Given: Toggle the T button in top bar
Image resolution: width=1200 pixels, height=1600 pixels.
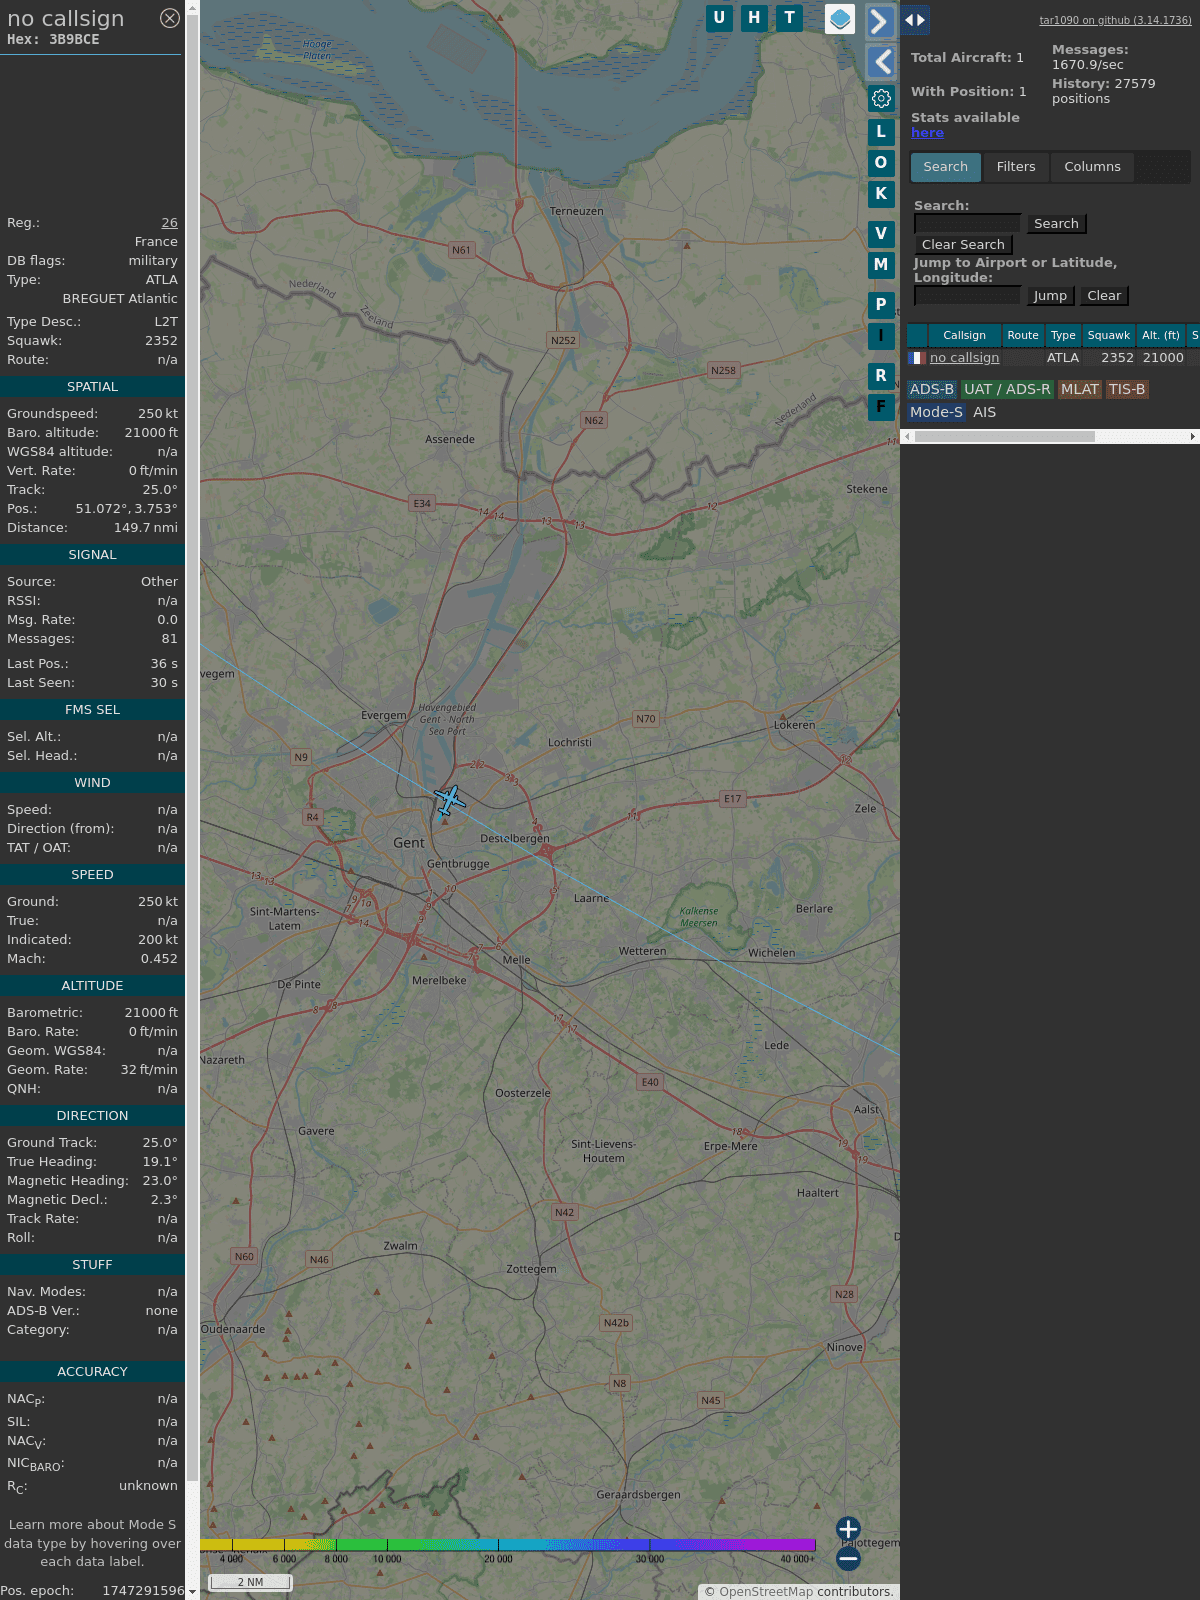Looking at the screenshot, I should click(x=790, y=18).
